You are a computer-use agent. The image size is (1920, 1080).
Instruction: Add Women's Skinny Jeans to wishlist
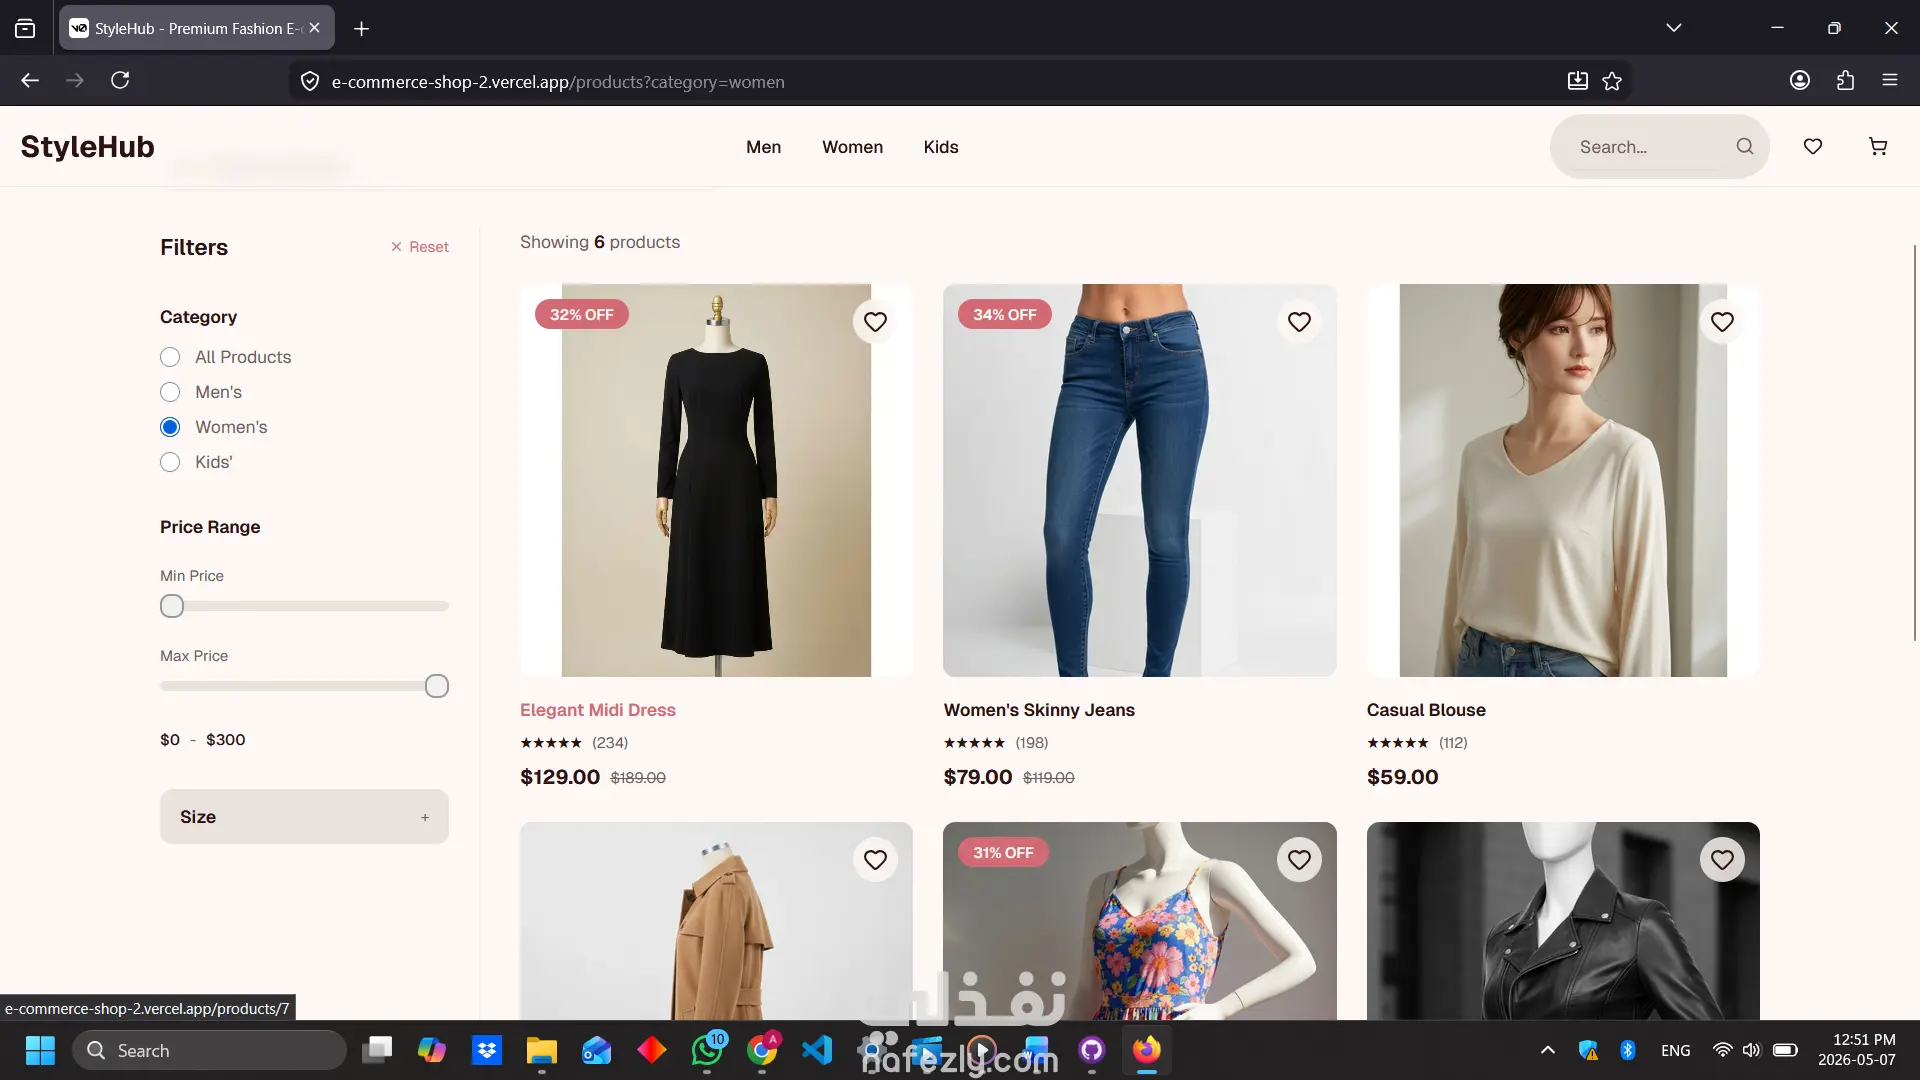coord(1299,322)
